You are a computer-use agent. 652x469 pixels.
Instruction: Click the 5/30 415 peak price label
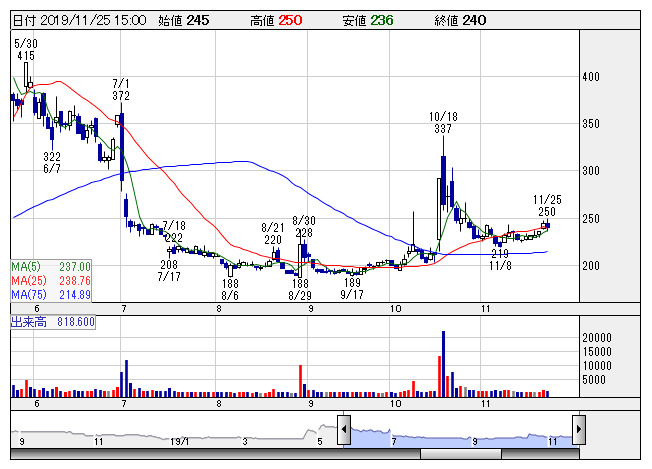[26, 51]
